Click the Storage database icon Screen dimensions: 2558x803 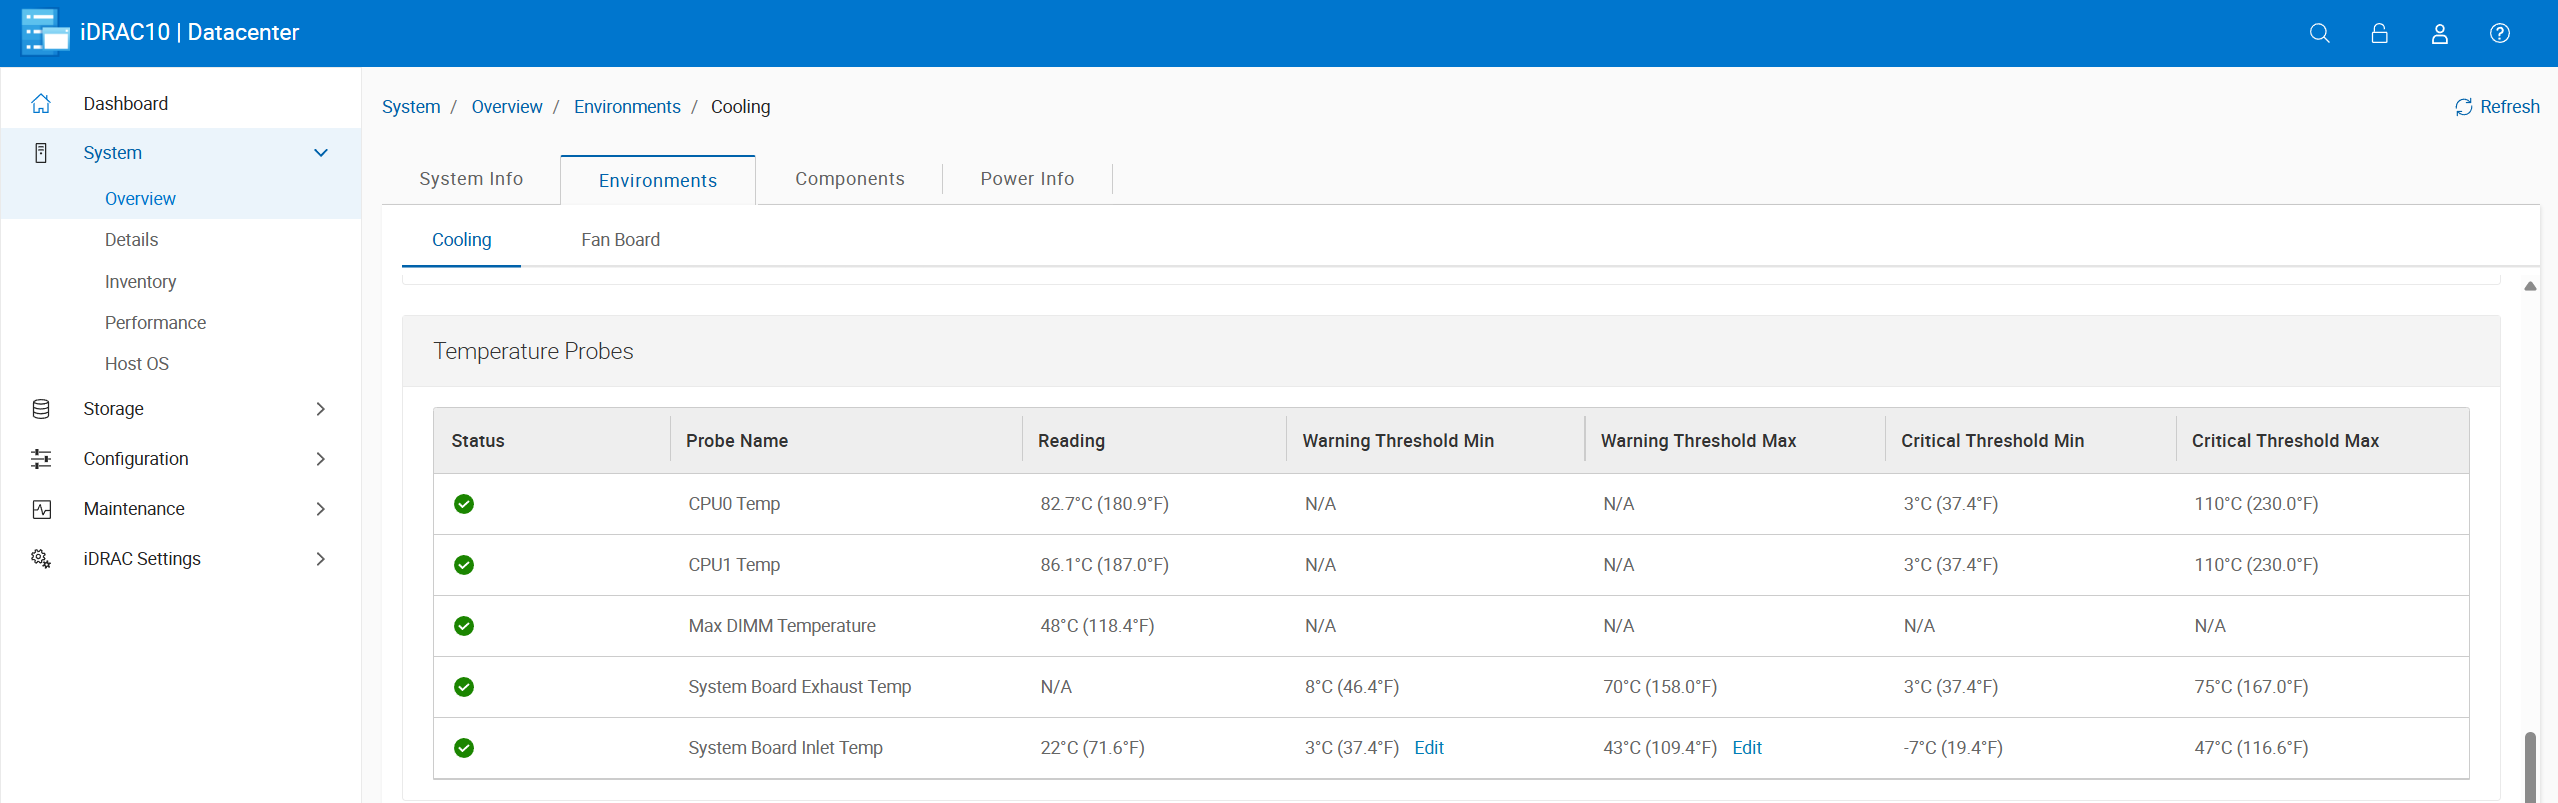pos(41,409)
